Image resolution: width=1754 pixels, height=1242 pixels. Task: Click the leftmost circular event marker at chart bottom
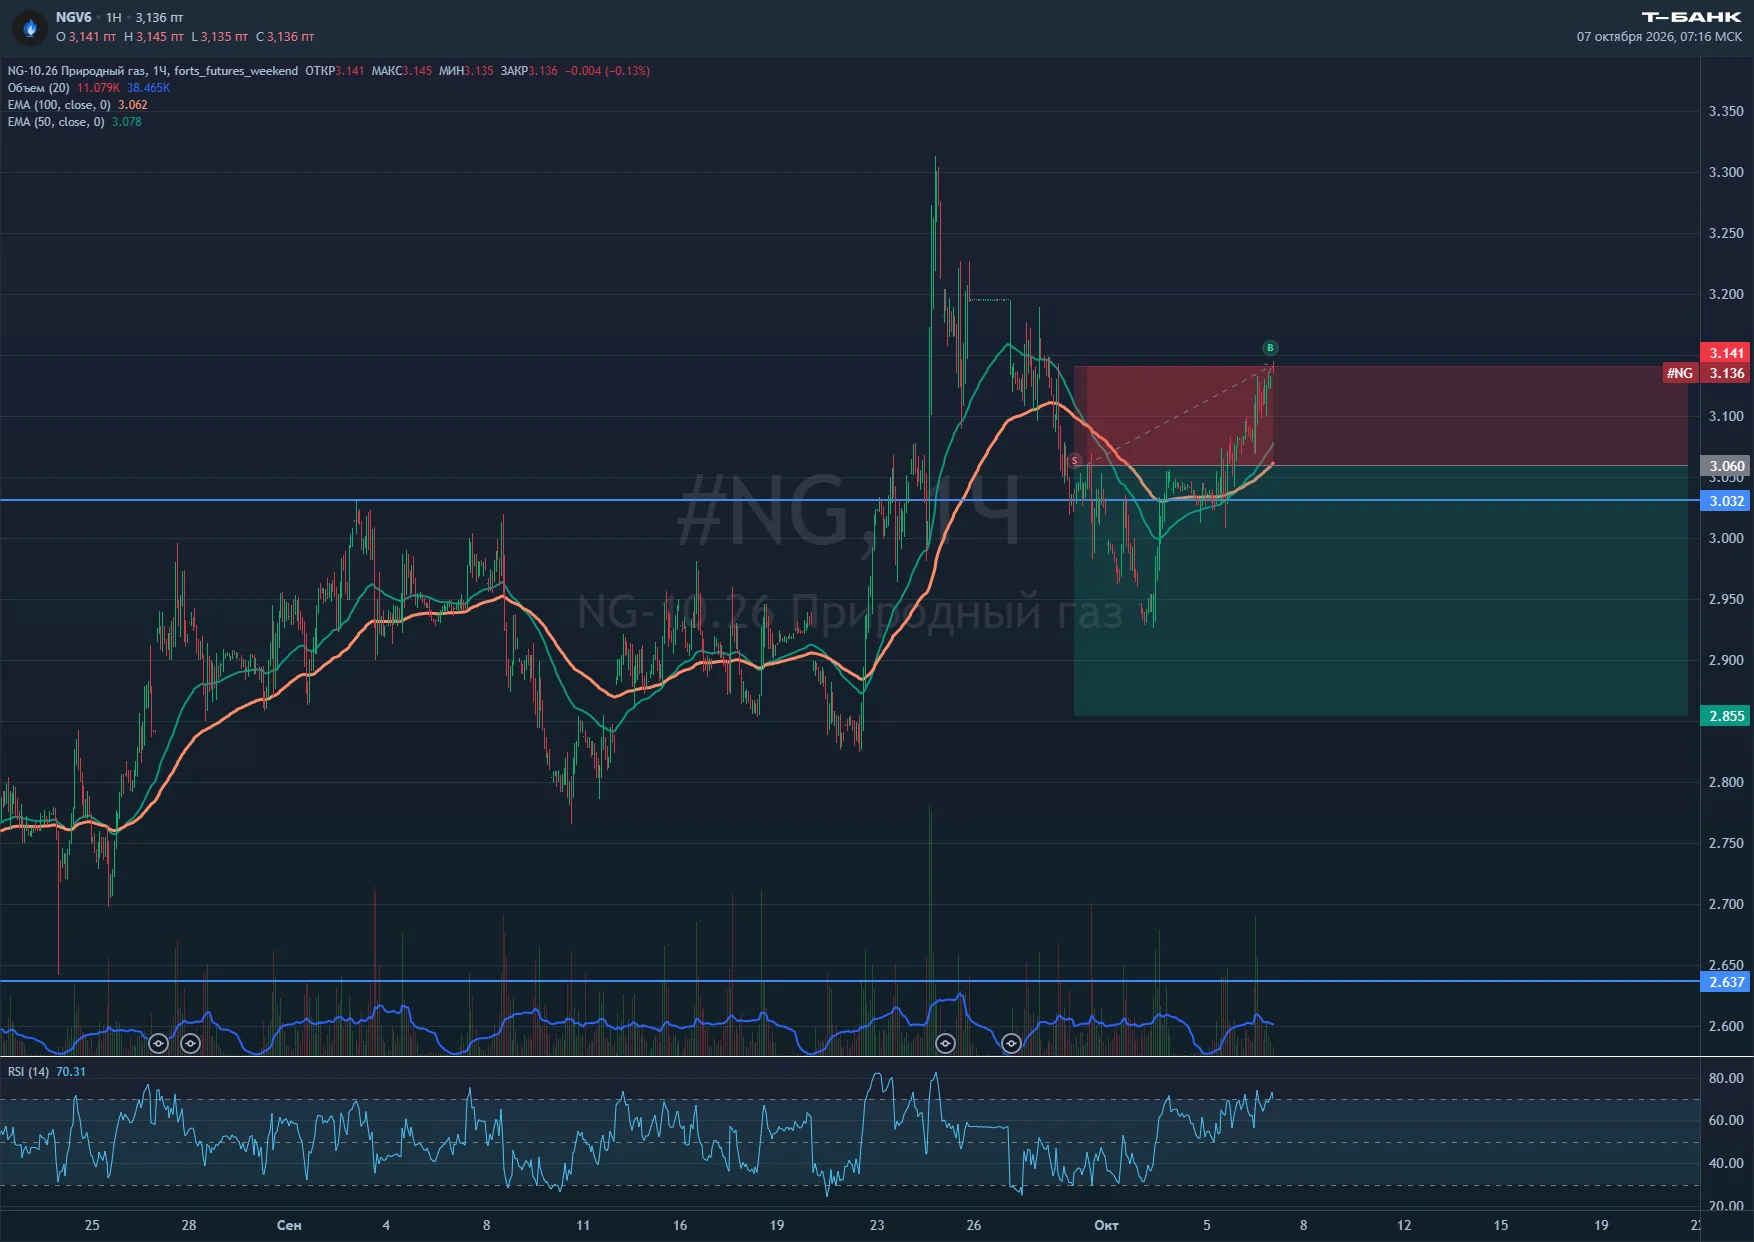(158, 1043)
